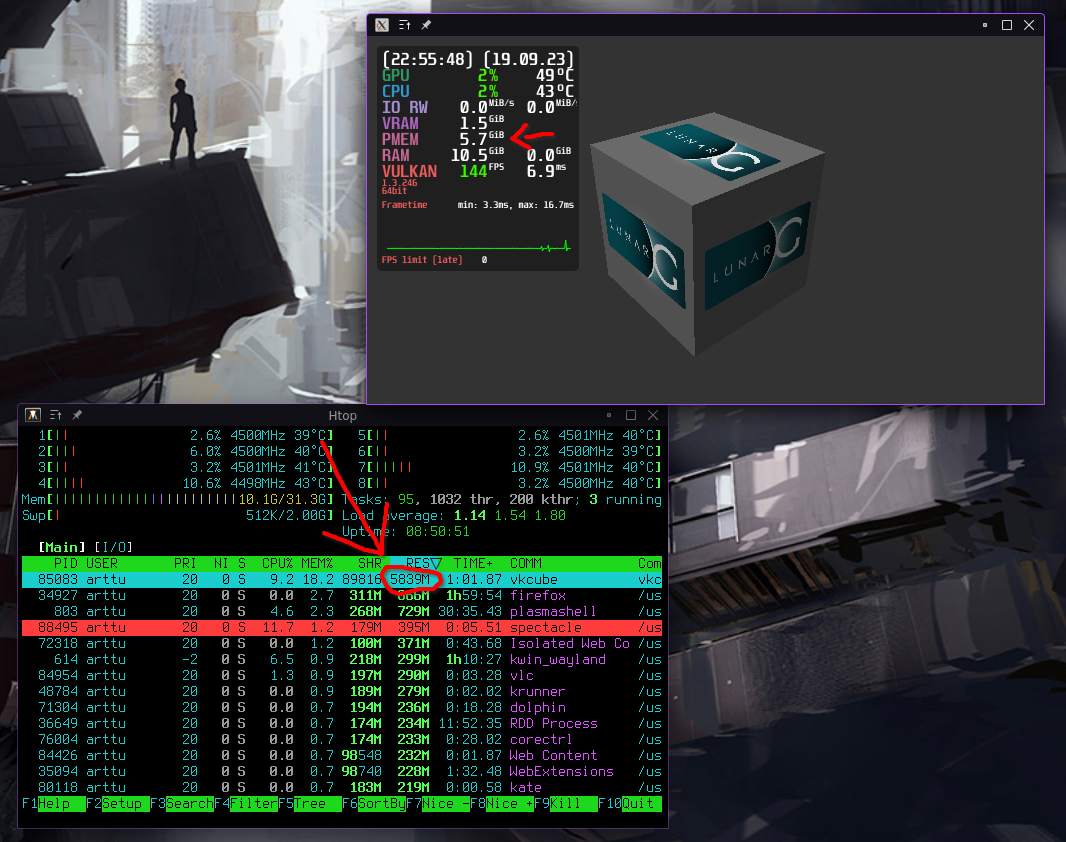
Task: Enable keep-above via Htop's titlebar arrow icon
Action: (55, 414)
